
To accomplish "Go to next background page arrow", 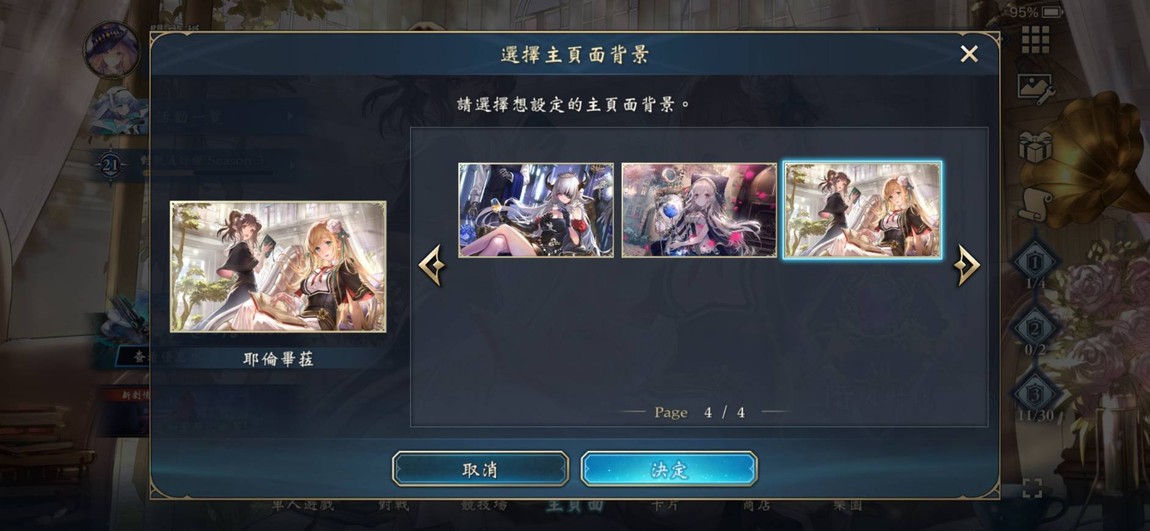I will (967, 266).
